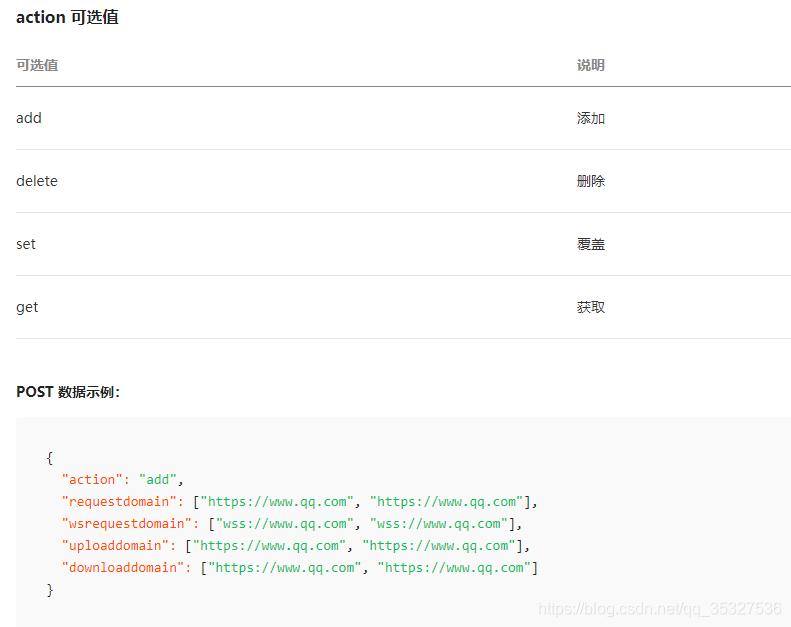Click the 'POST 数据示例' heading

(68, 392)
